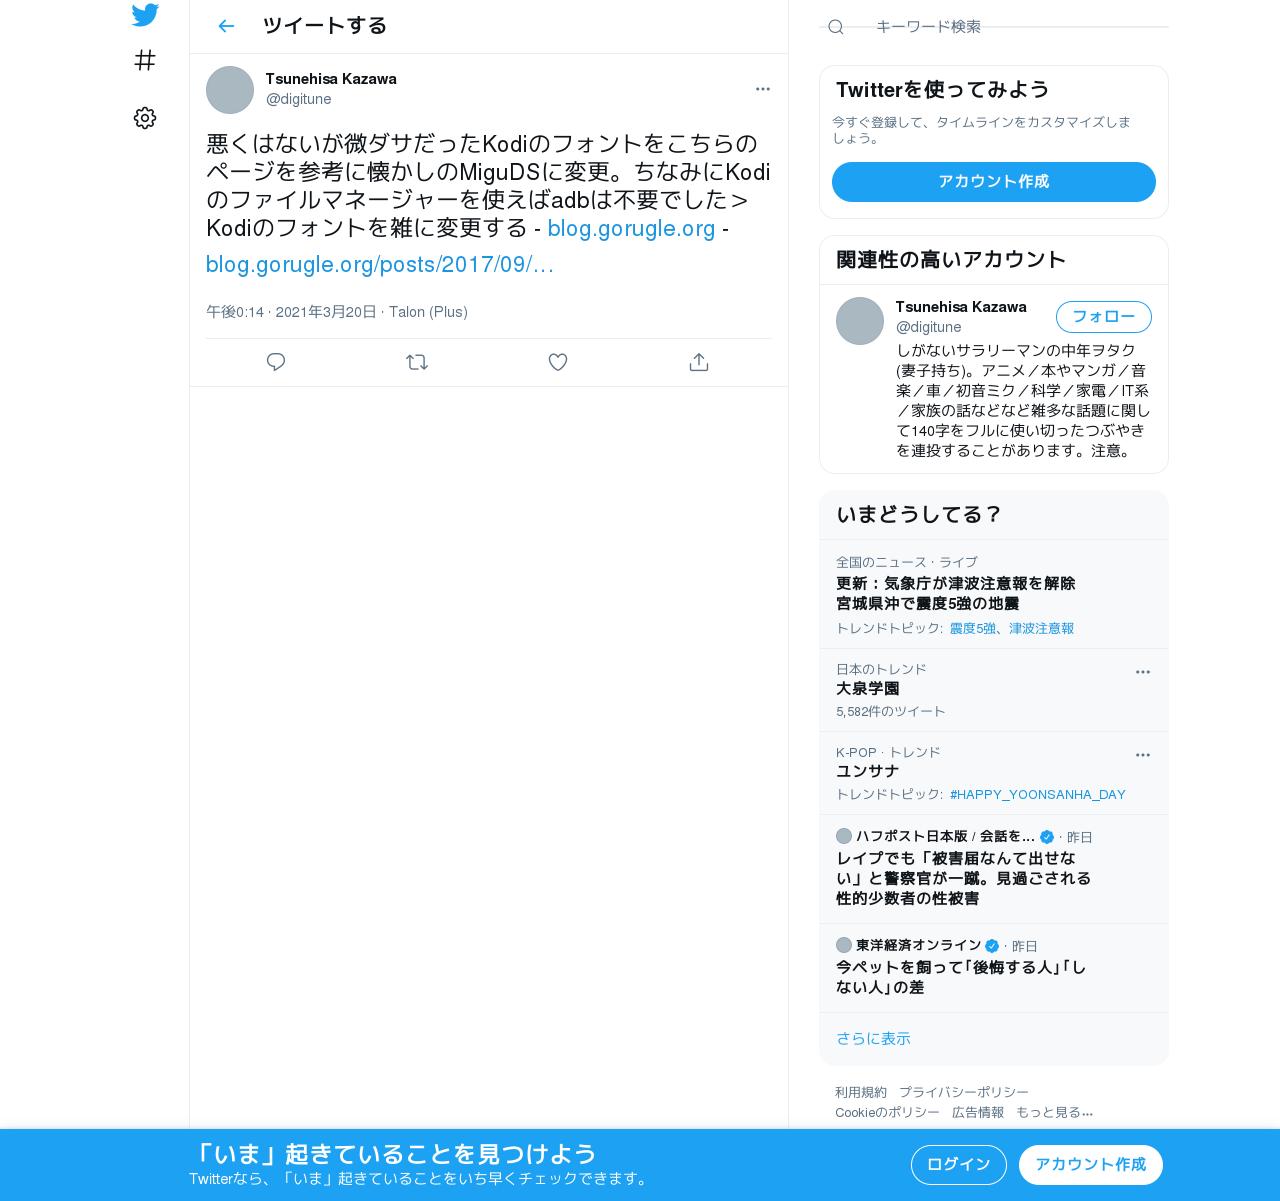Open the blog.gorugle.org/posts/2017/09 link

380,264
